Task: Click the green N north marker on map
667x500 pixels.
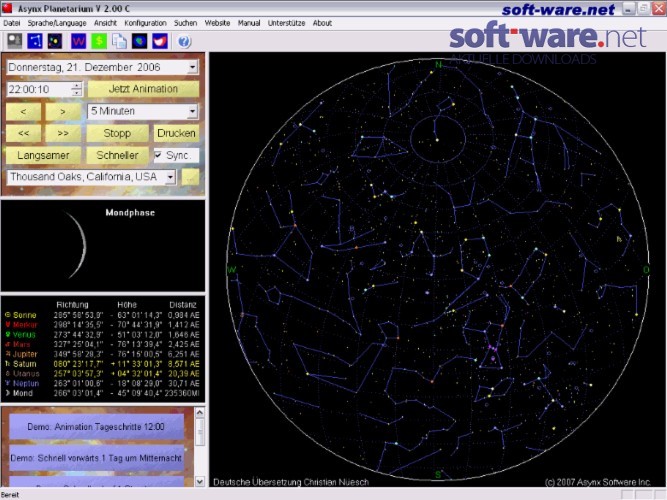Action: [439, 64]
